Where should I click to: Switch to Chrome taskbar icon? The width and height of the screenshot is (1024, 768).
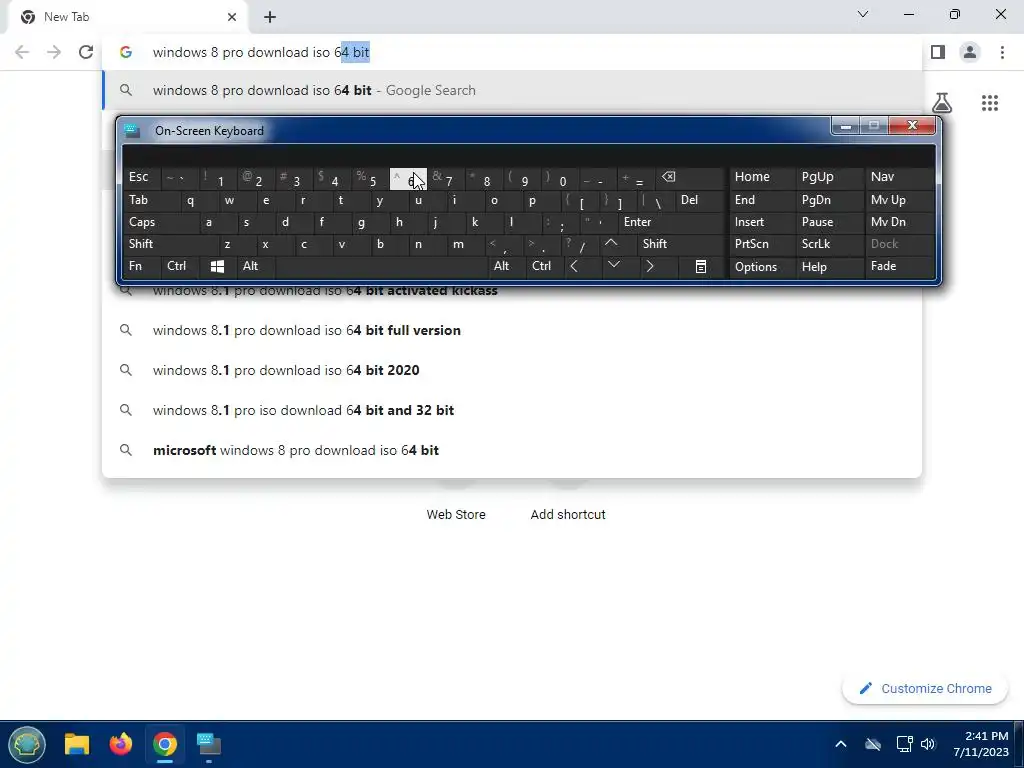[x=165, y=744]
